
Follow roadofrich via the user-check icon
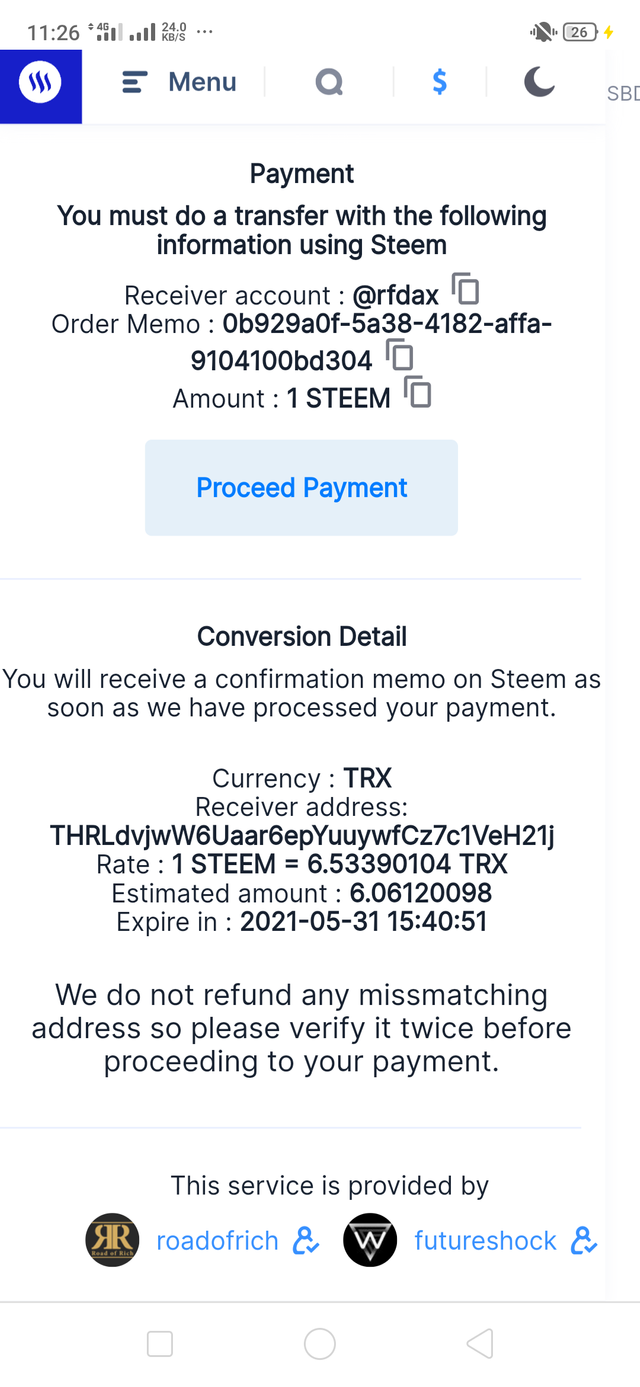[x=306, y=1241]
